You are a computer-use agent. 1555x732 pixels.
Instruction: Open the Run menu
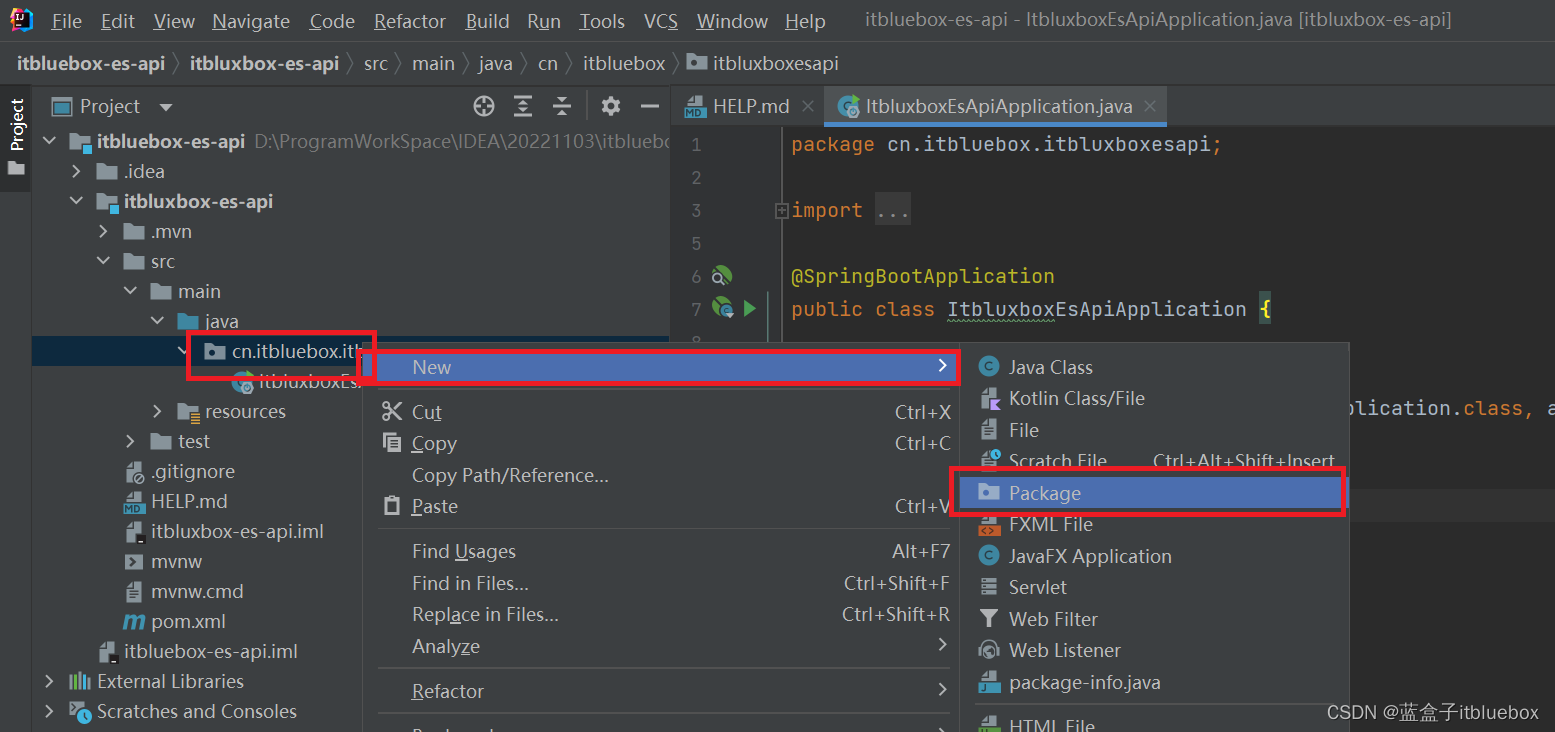tap(544, 21)
